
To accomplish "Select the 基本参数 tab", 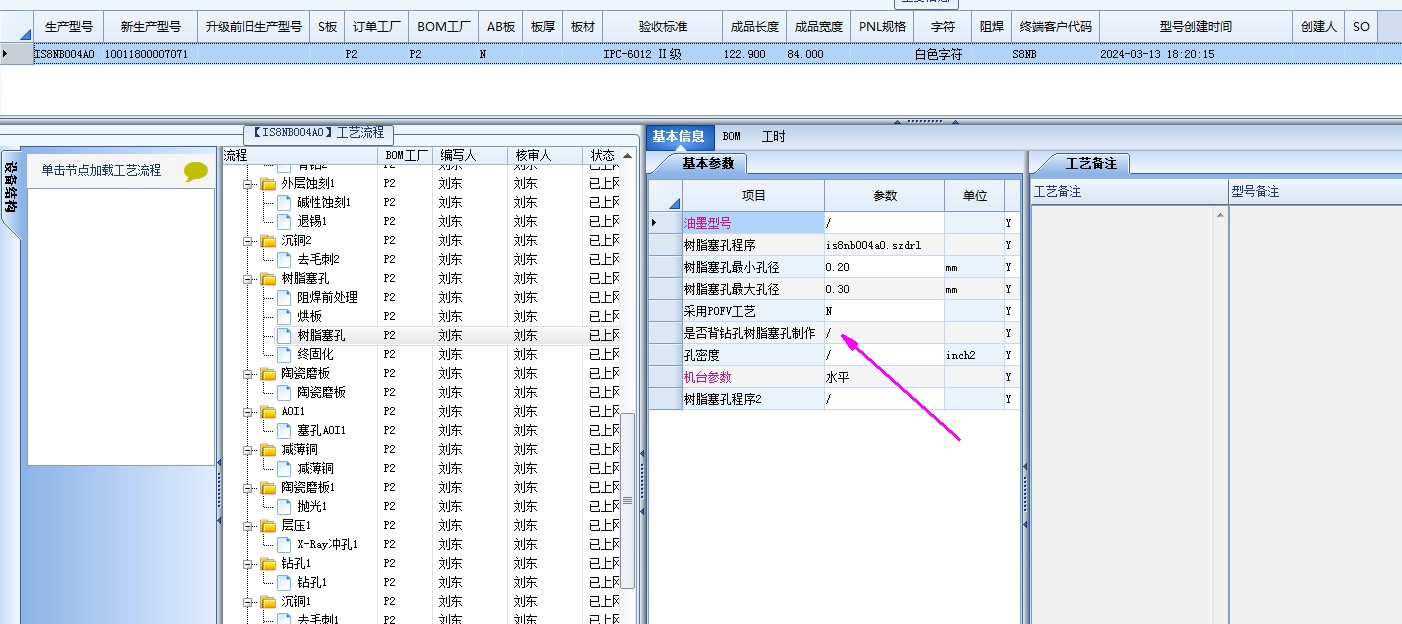I will [x=708, y=163].
